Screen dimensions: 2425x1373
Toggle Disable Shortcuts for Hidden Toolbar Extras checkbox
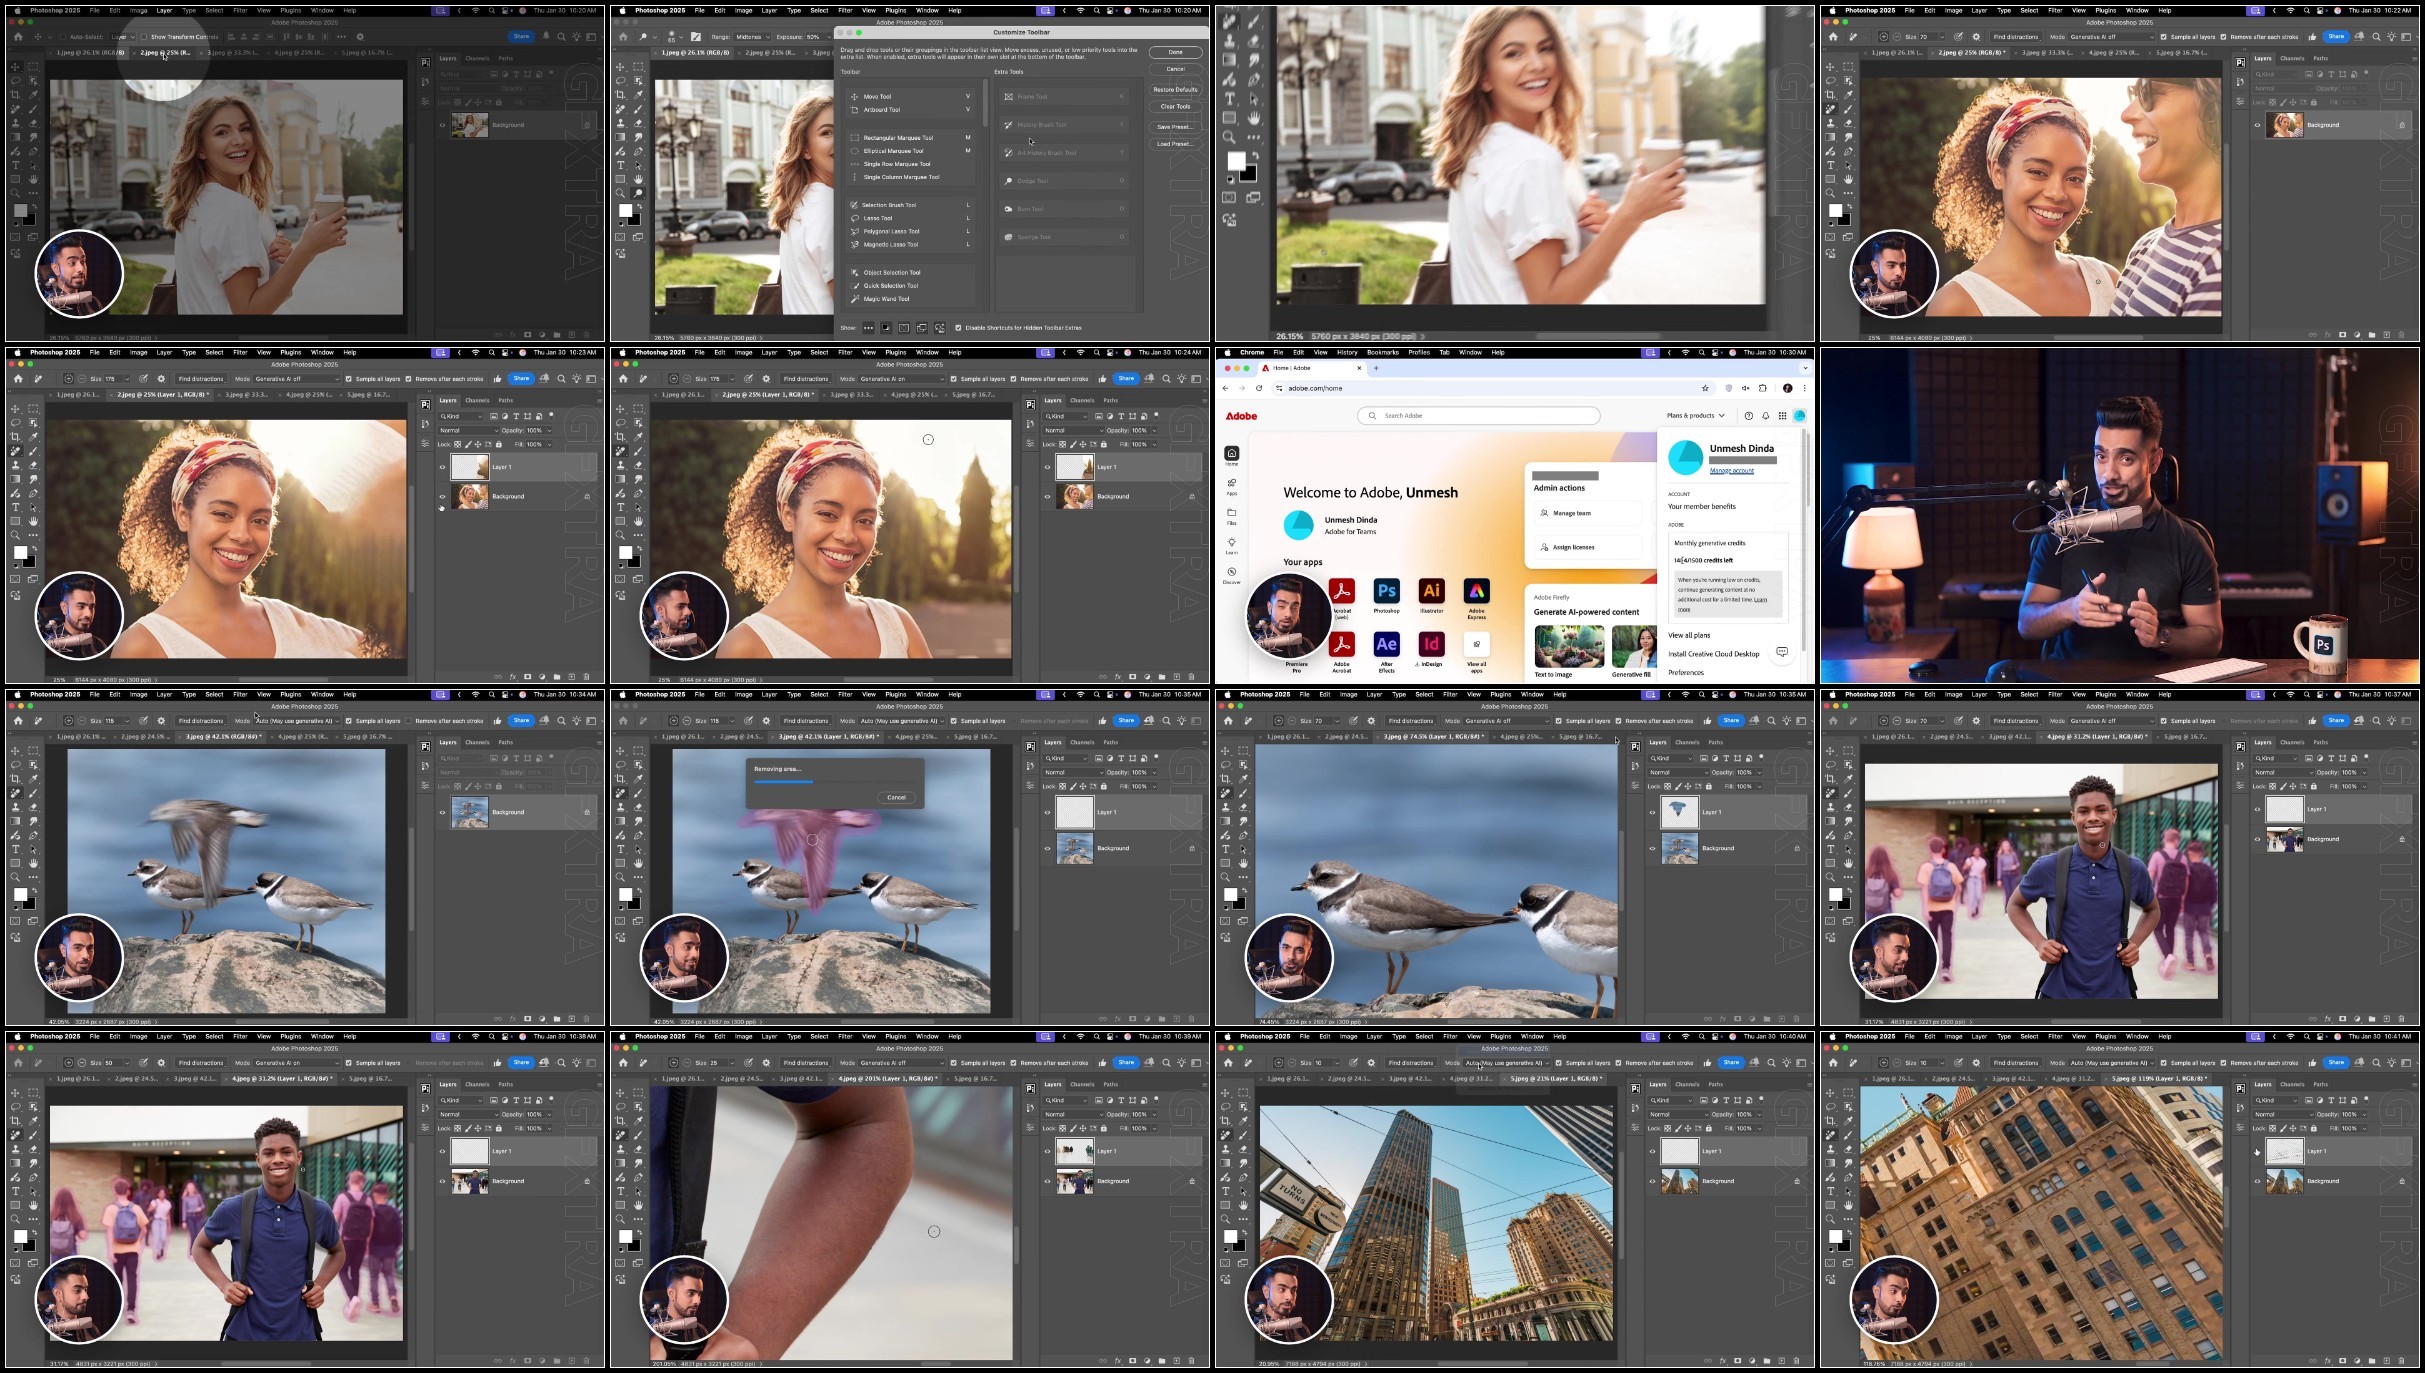tap(958, 328)
